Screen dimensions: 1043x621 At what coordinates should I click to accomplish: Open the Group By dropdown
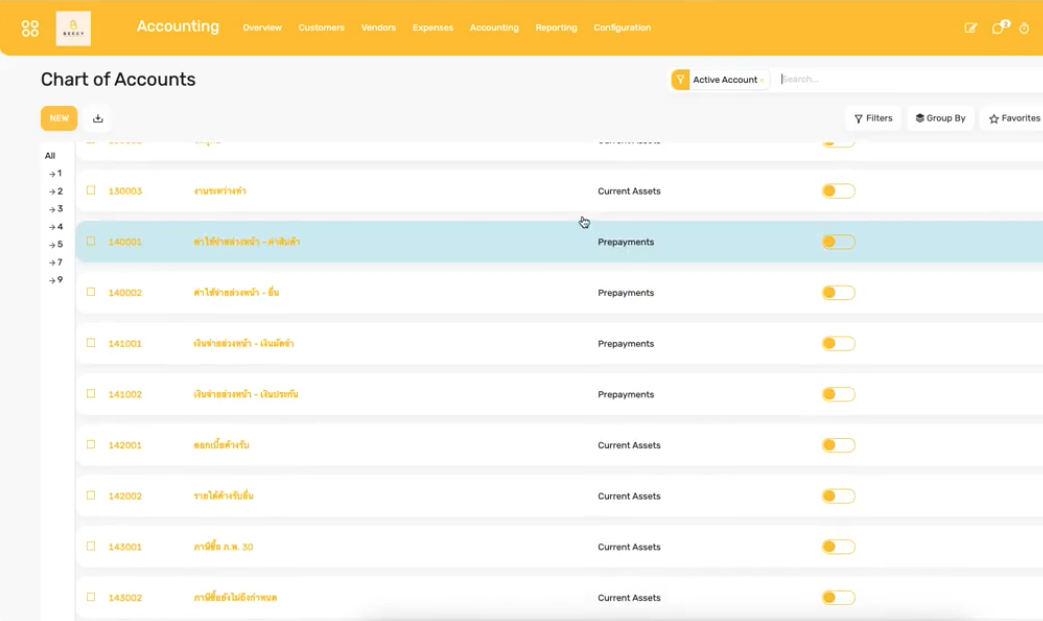pyautogui.click(x=939, y=117)
